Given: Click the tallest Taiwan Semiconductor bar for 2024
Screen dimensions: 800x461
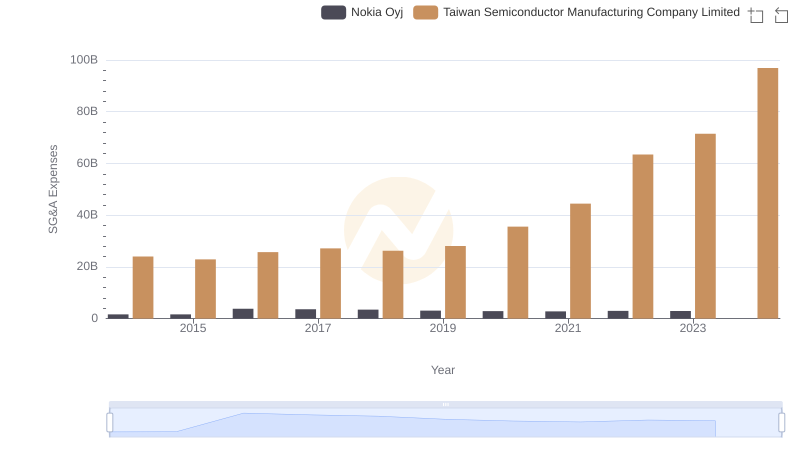Looking at the screenshot, I should pos(767,193).
